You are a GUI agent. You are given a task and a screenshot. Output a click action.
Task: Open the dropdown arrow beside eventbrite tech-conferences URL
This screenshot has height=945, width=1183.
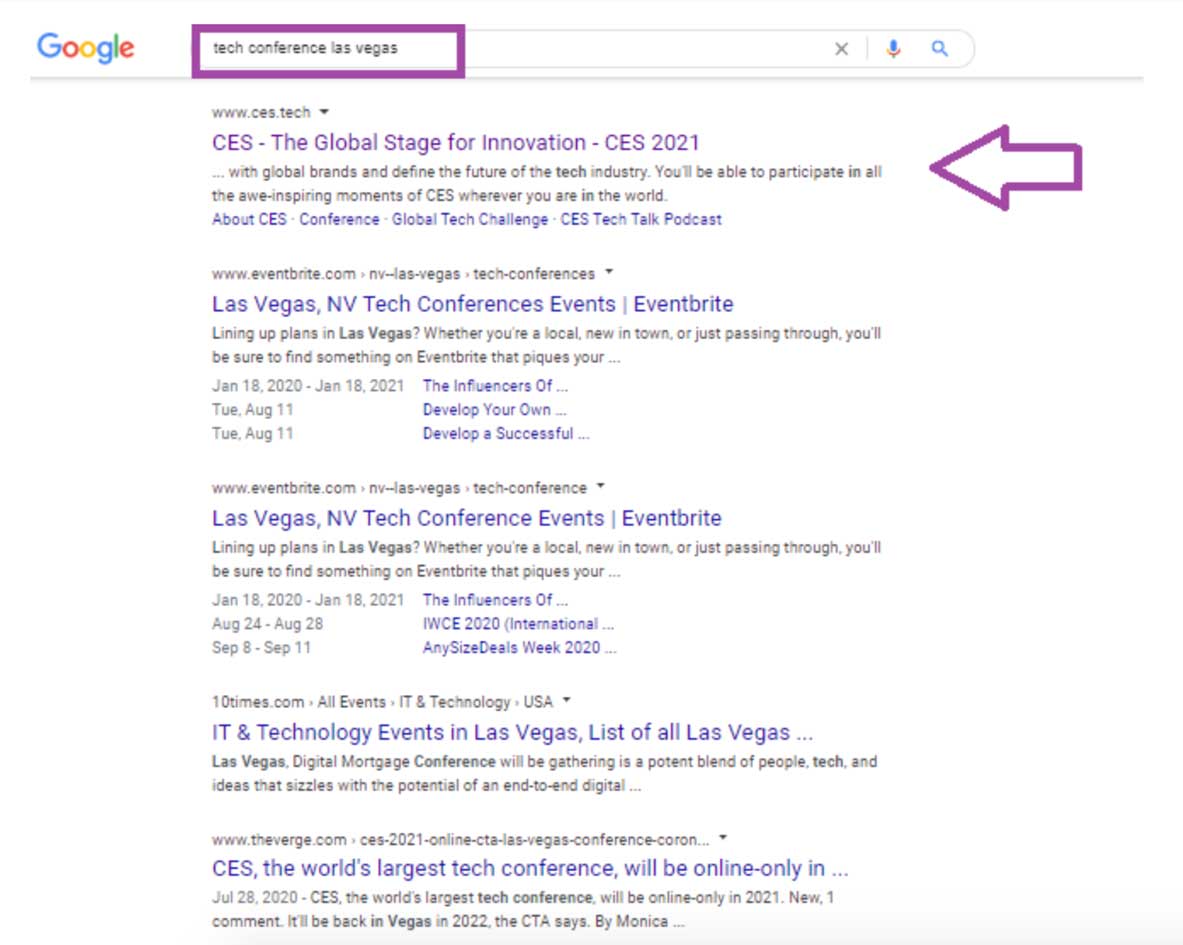click(609, 272)
